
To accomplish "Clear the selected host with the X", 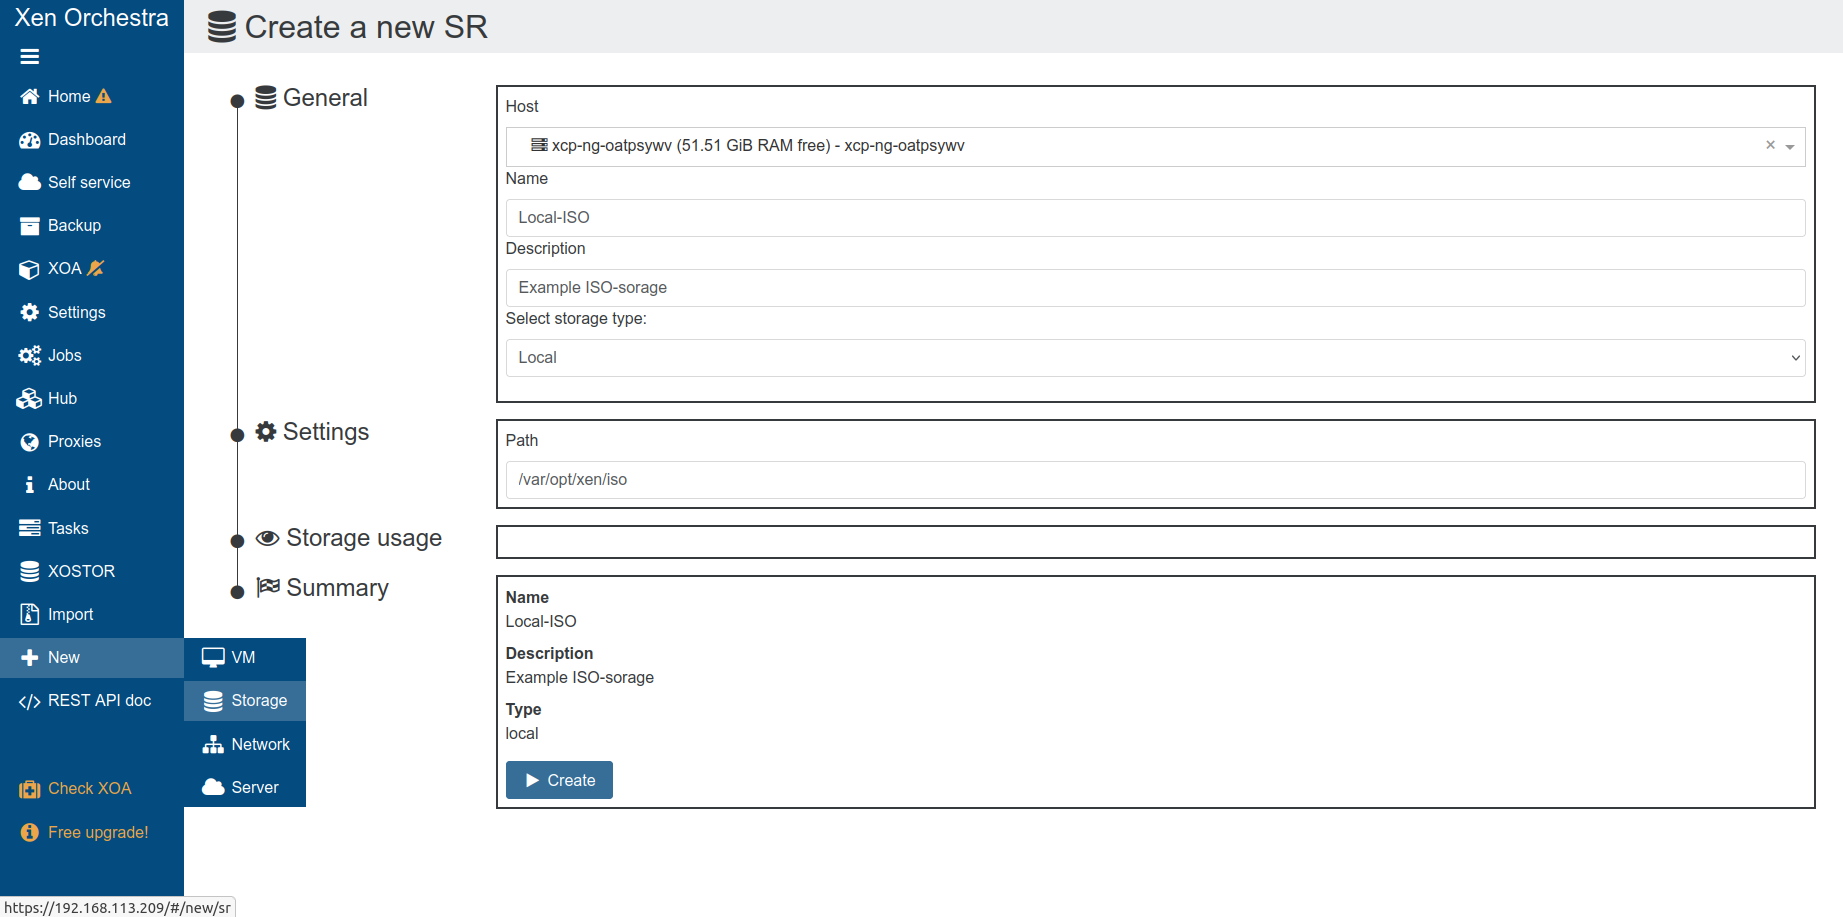I will click(1770, 145).
